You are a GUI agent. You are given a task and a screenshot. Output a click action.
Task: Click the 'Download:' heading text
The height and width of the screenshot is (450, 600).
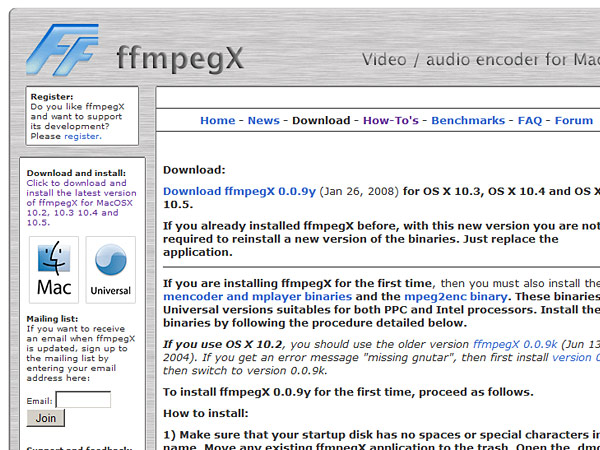coord(194,170)
